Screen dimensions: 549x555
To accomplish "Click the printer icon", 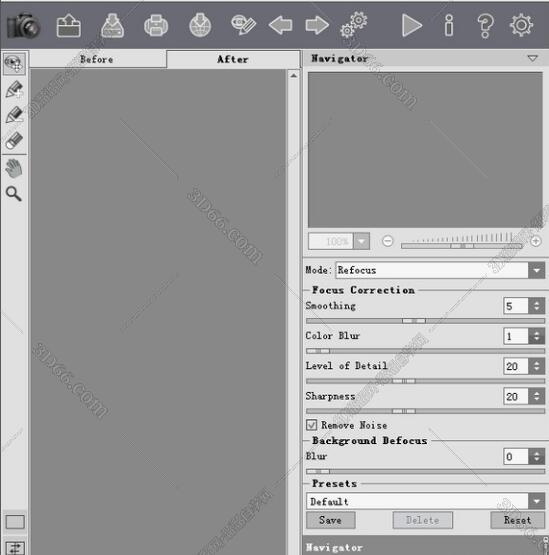I will [156, 25].
